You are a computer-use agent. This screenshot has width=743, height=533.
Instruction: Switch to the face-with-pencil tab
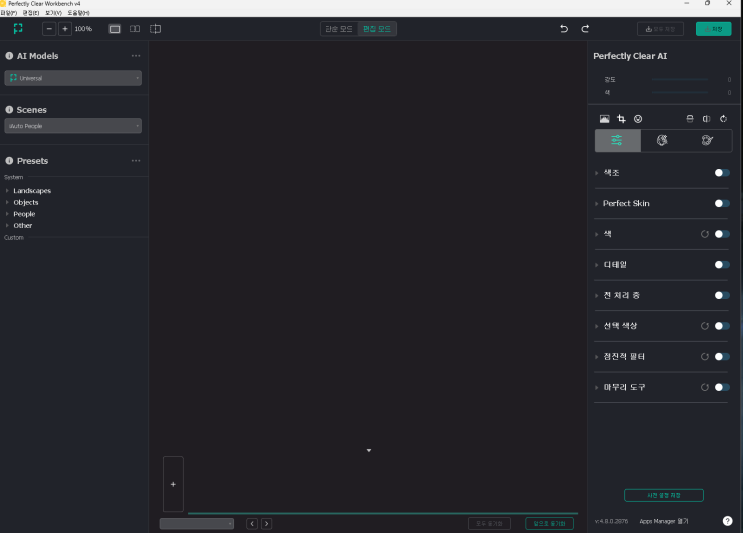(707, 140)
